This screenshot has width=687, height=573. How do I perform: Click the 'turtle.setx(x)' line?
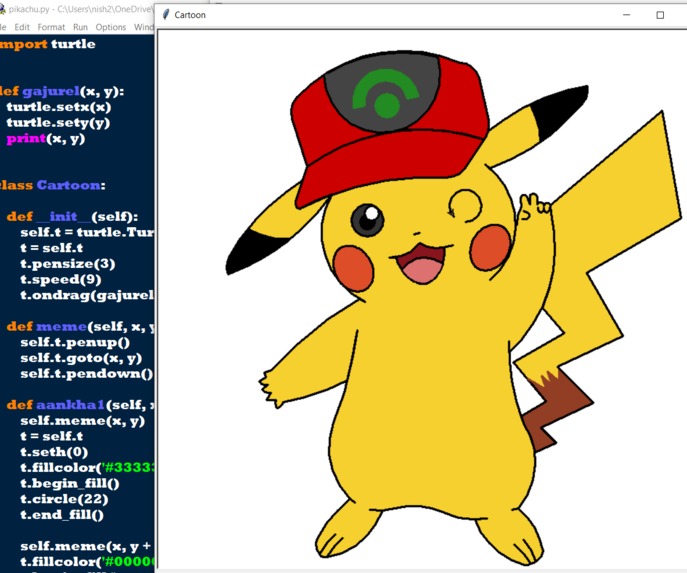pos(59,107)
